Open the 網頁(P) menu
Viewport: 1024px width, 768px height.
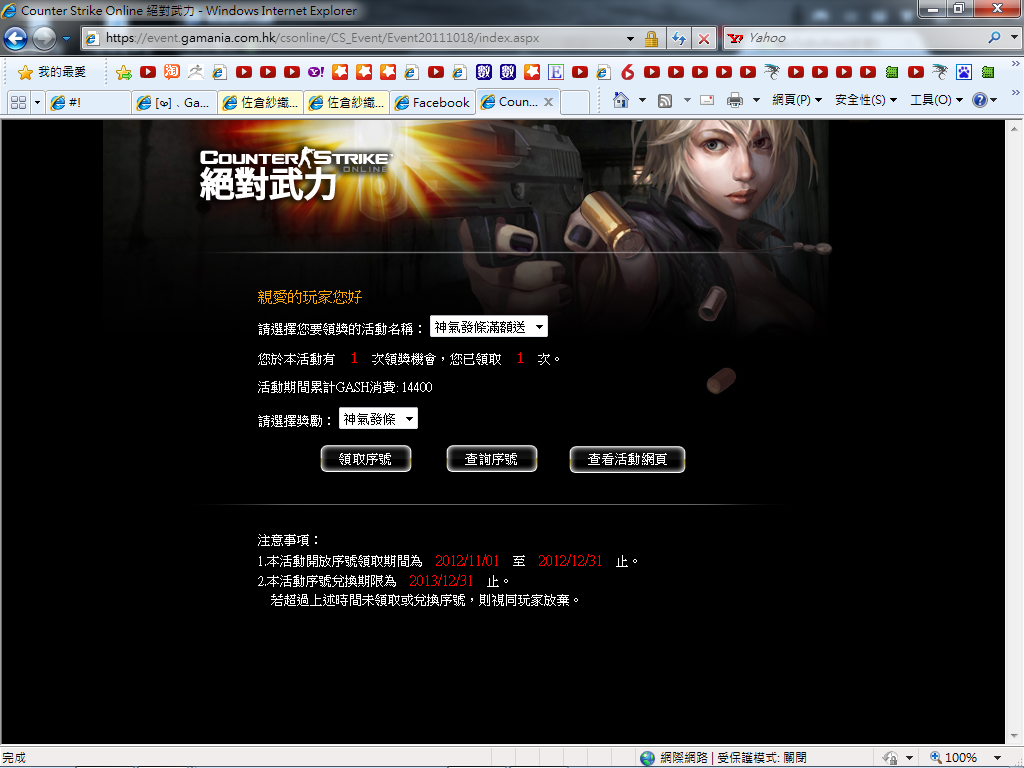click(x=797, y=100)
